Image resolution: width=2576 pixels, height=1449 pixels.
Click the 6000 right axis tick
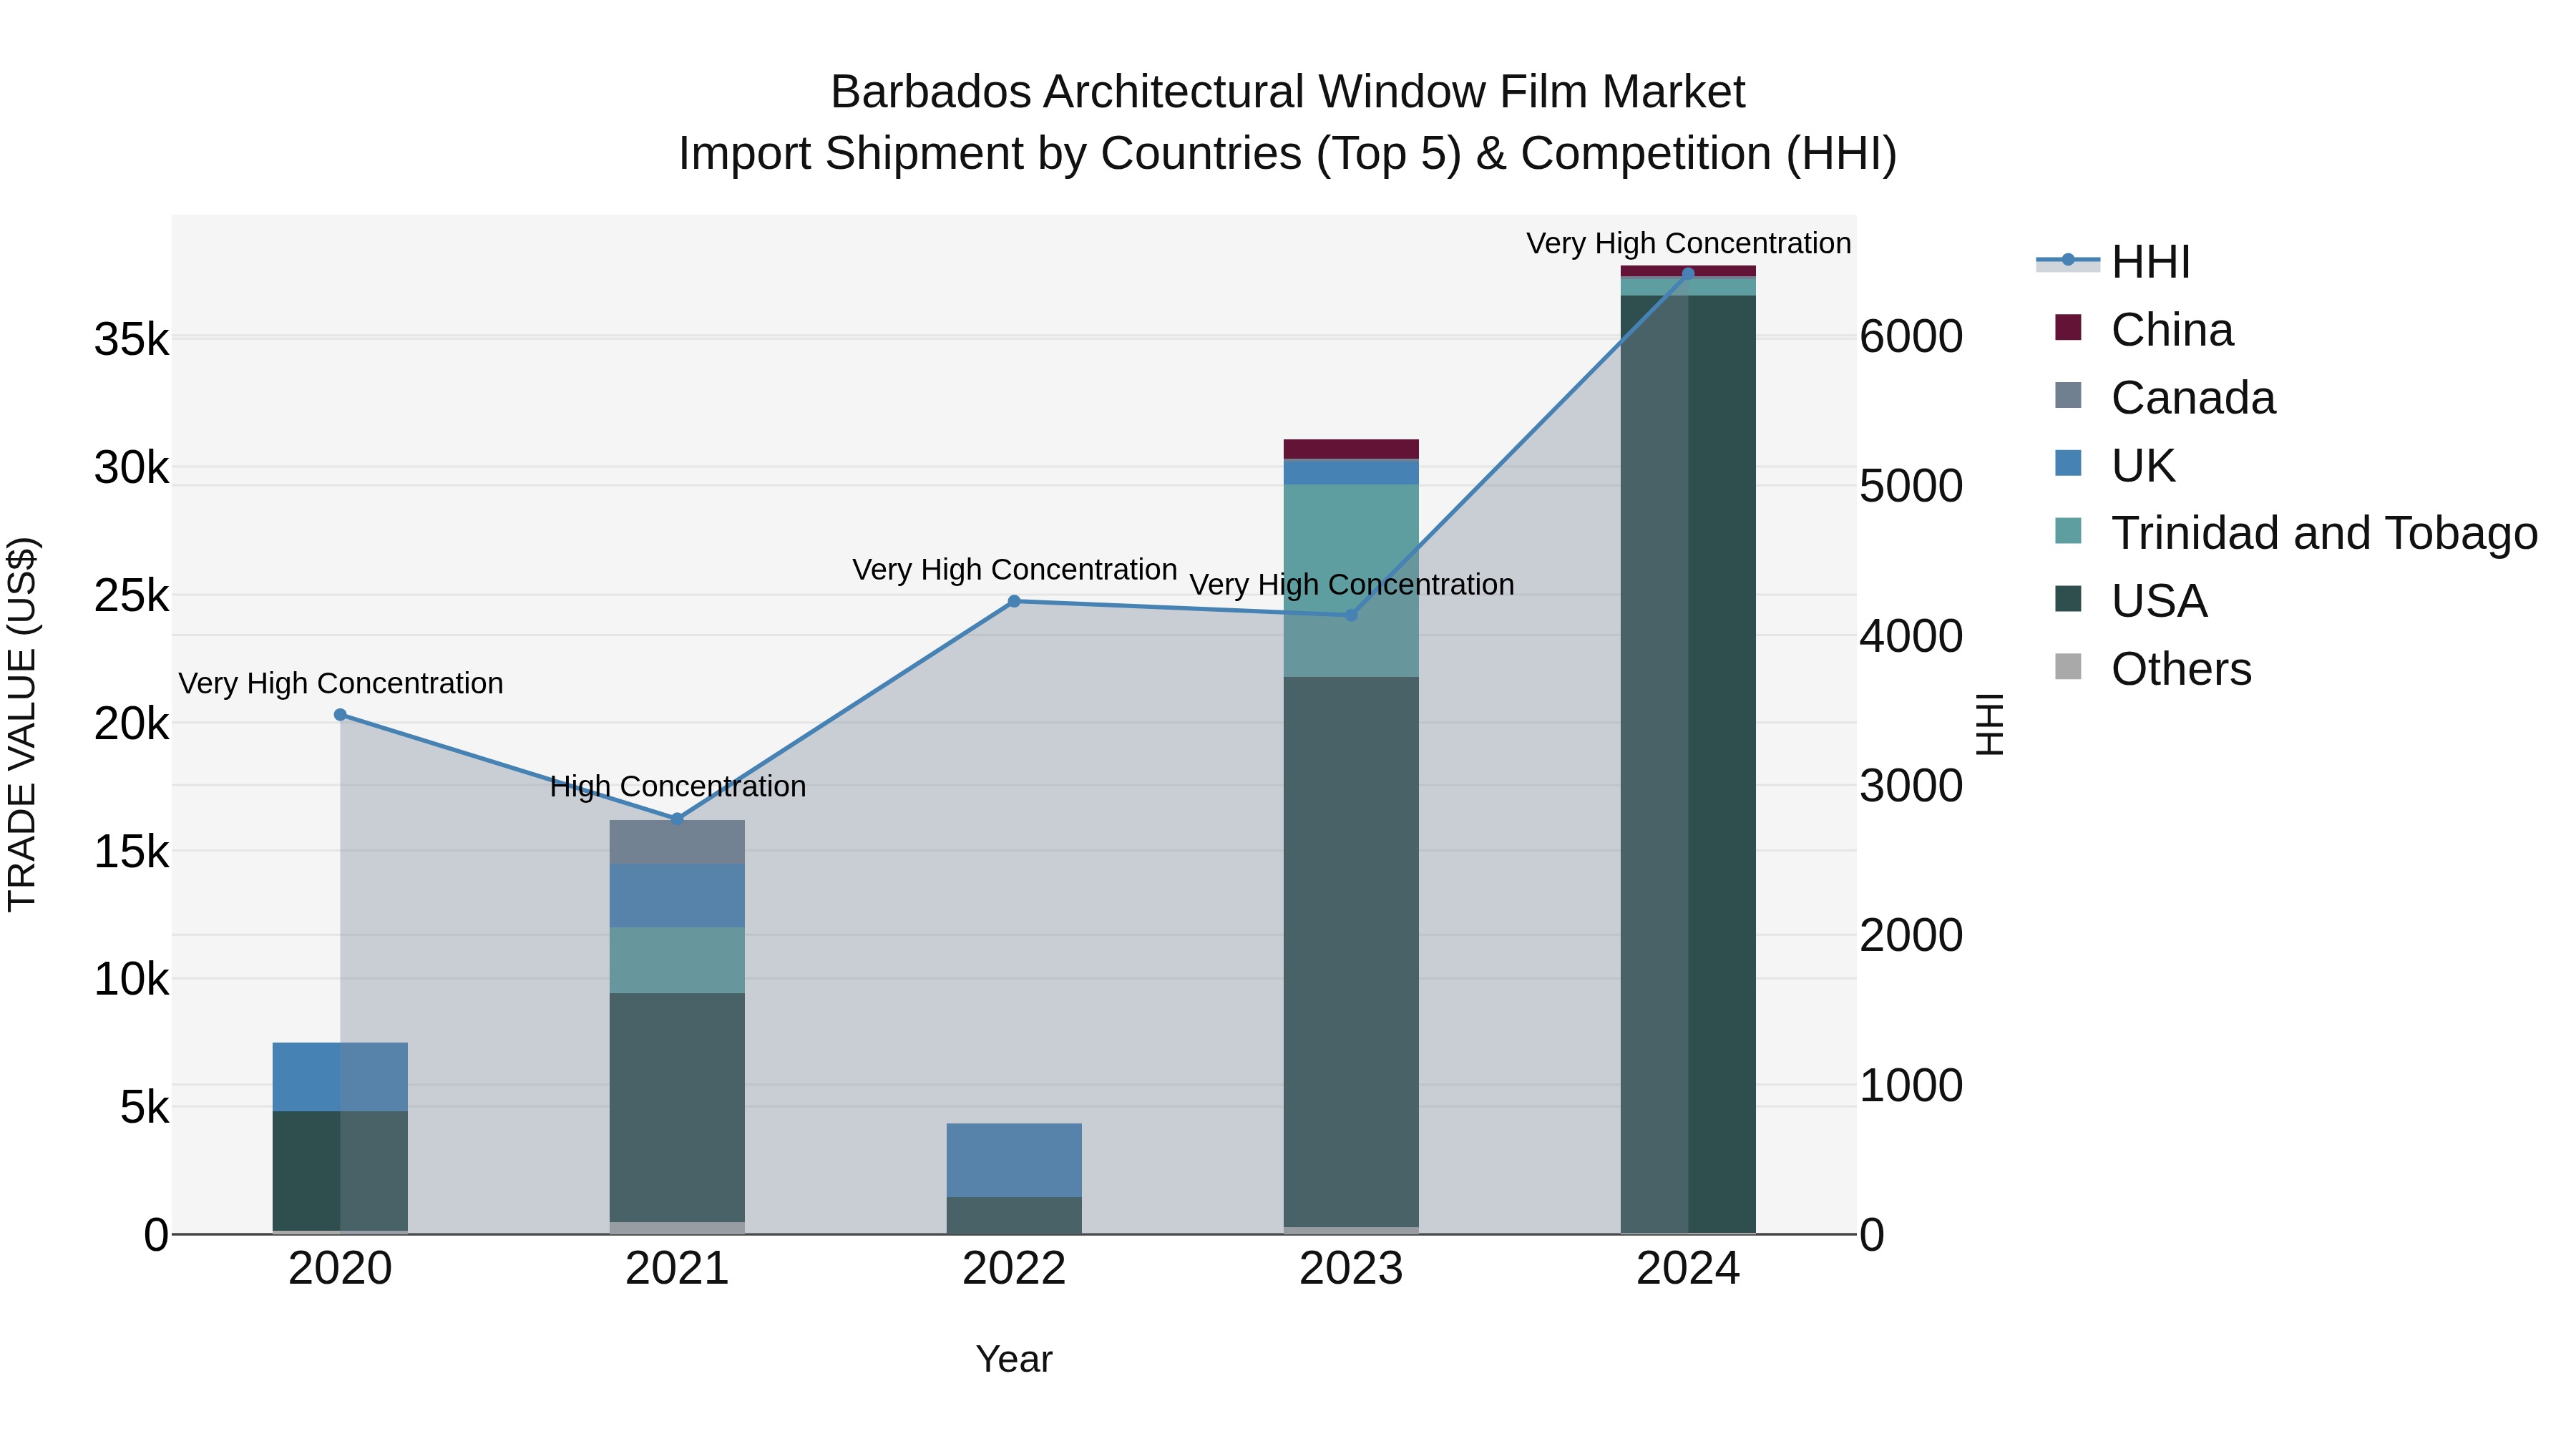1911,337
